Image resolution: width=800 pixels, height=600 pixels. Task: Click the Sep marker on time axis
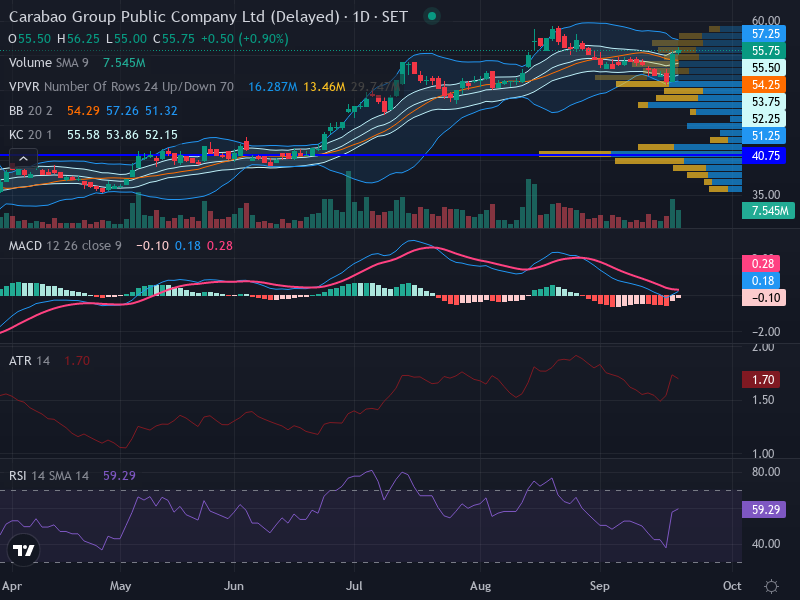pos(599,586)
